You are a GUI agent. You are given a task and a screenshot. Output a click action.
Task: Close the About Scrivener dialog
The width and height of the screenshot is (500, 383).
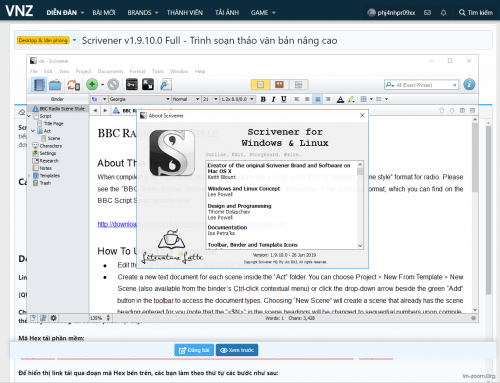coord(362,115)
